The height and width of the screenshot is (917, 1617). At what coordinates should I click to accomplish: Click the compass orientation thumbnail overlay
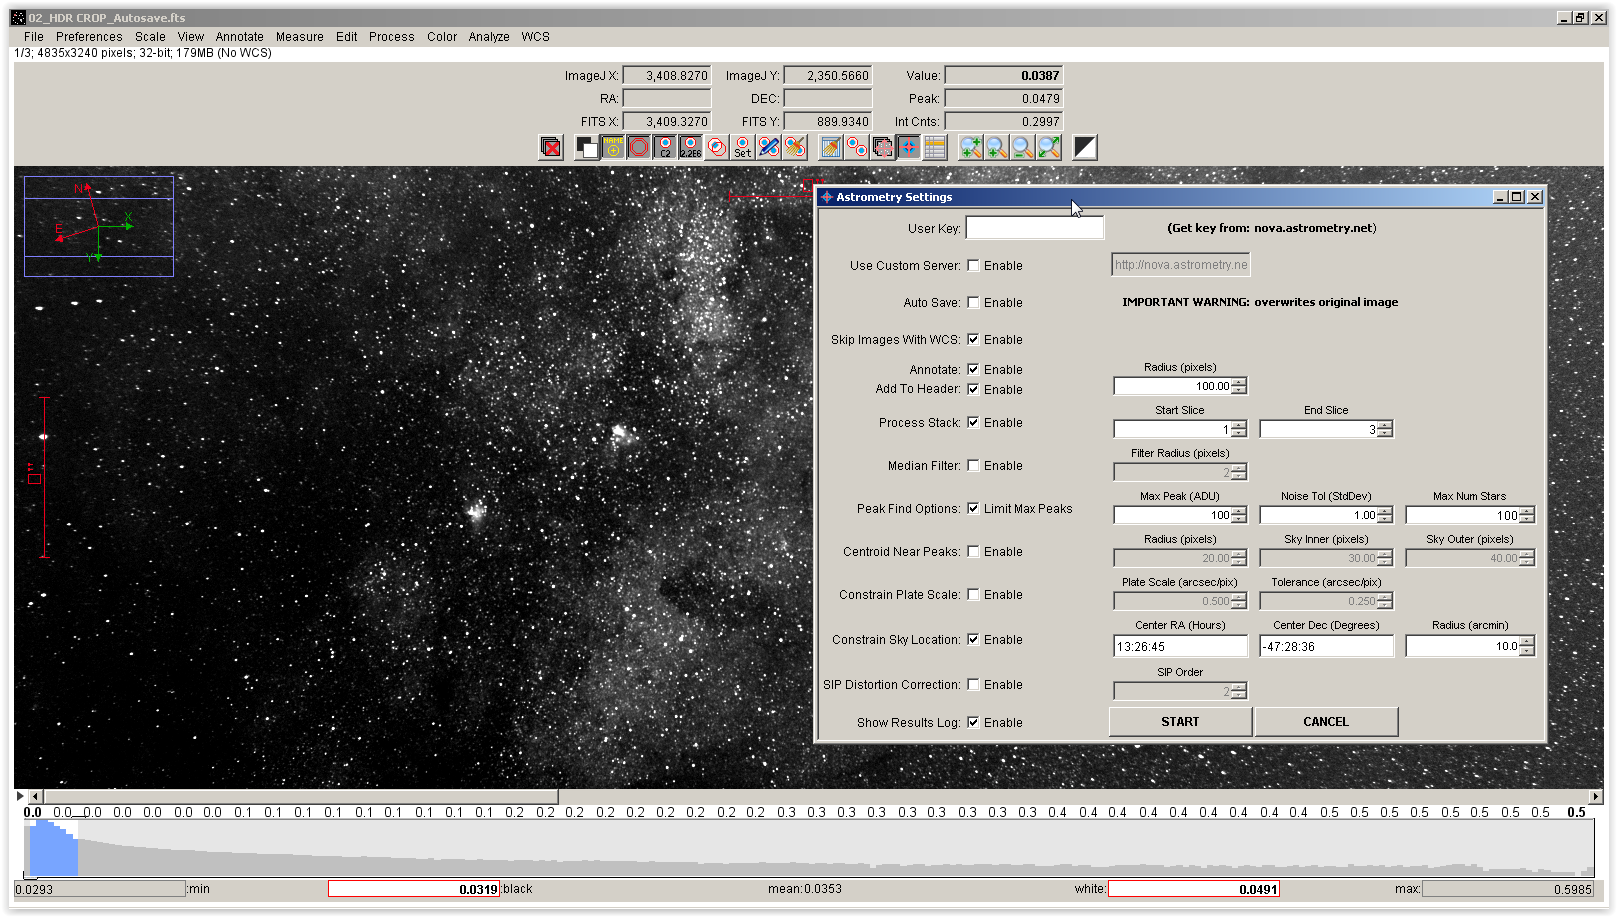click(x=99, y=226)
